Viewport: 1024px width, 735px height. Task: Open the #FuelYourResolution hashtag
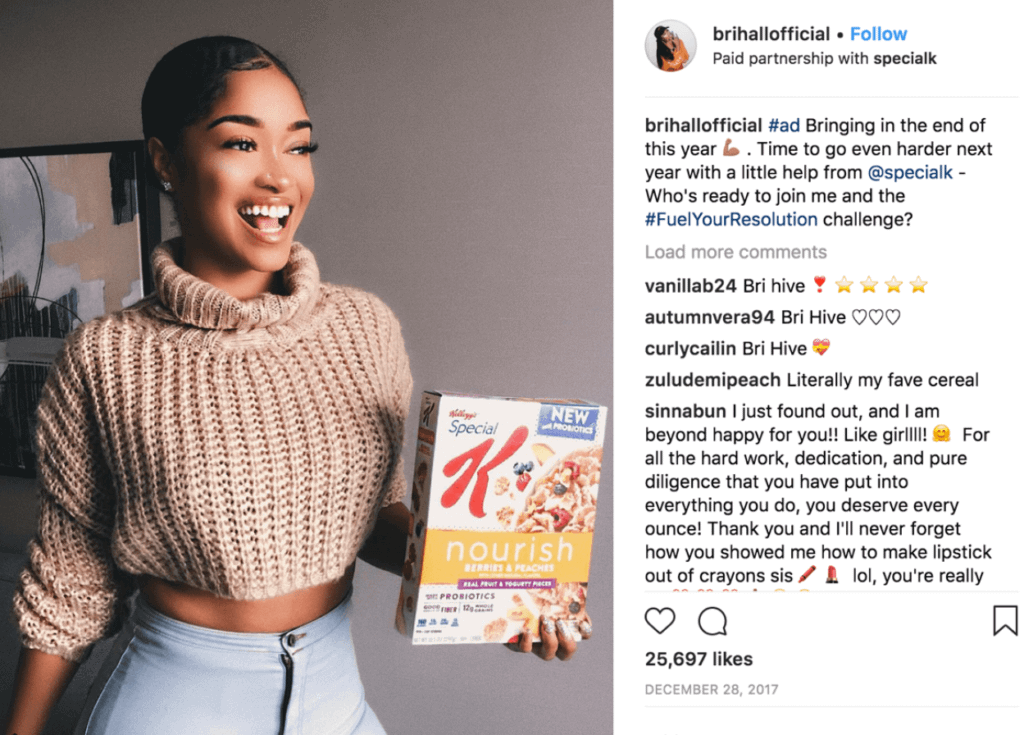click(x=731, y=220)
